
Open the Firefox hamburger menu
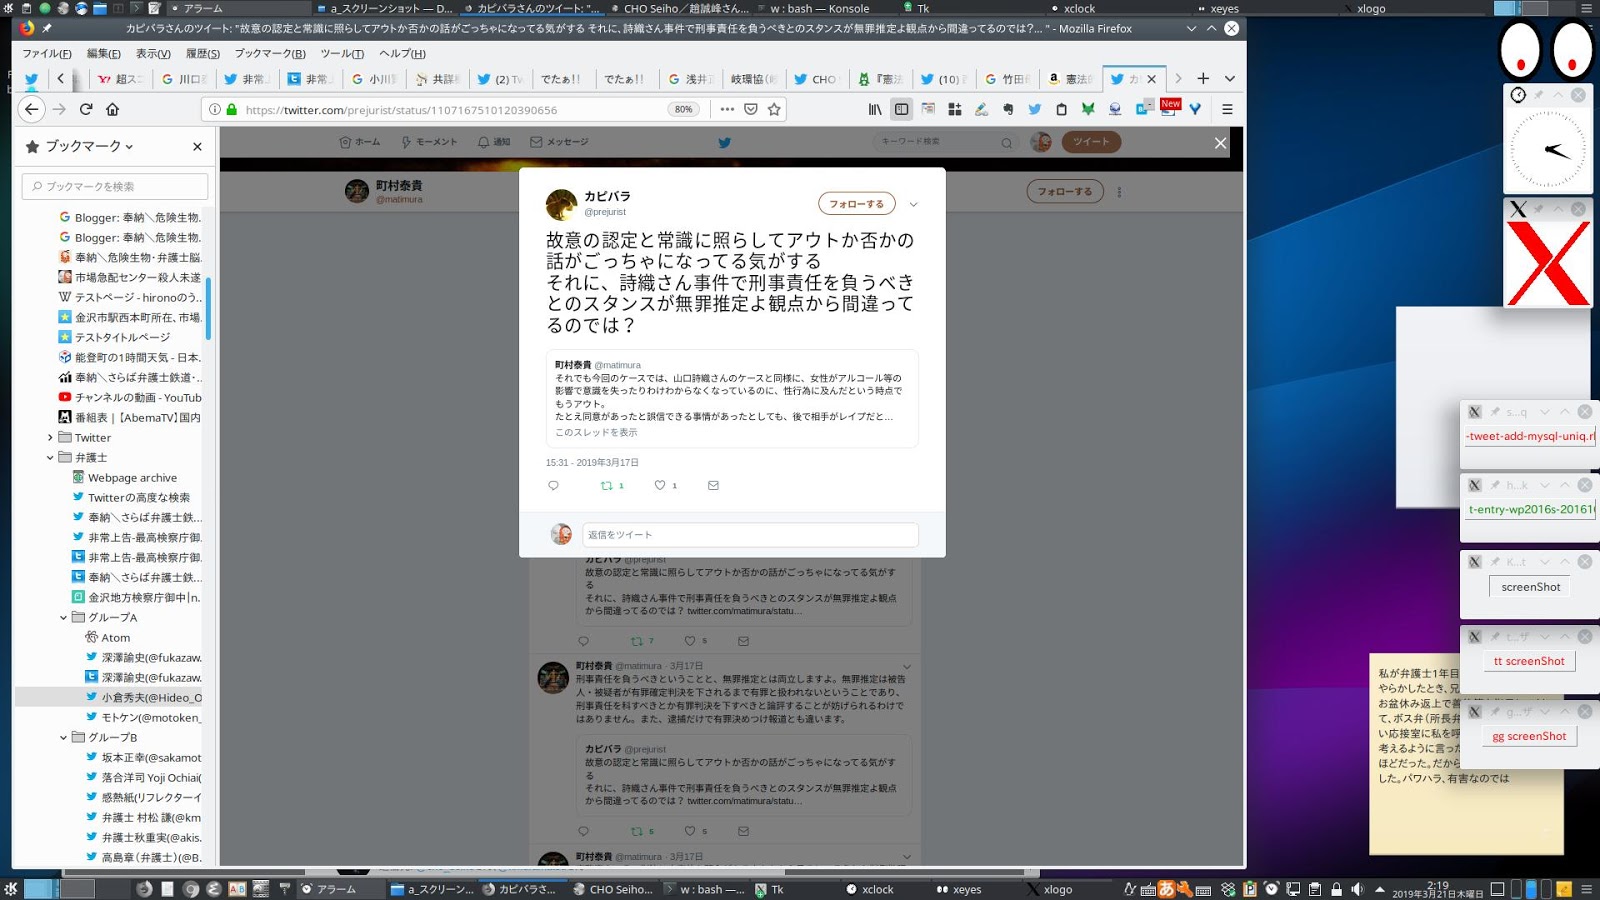1227,109
